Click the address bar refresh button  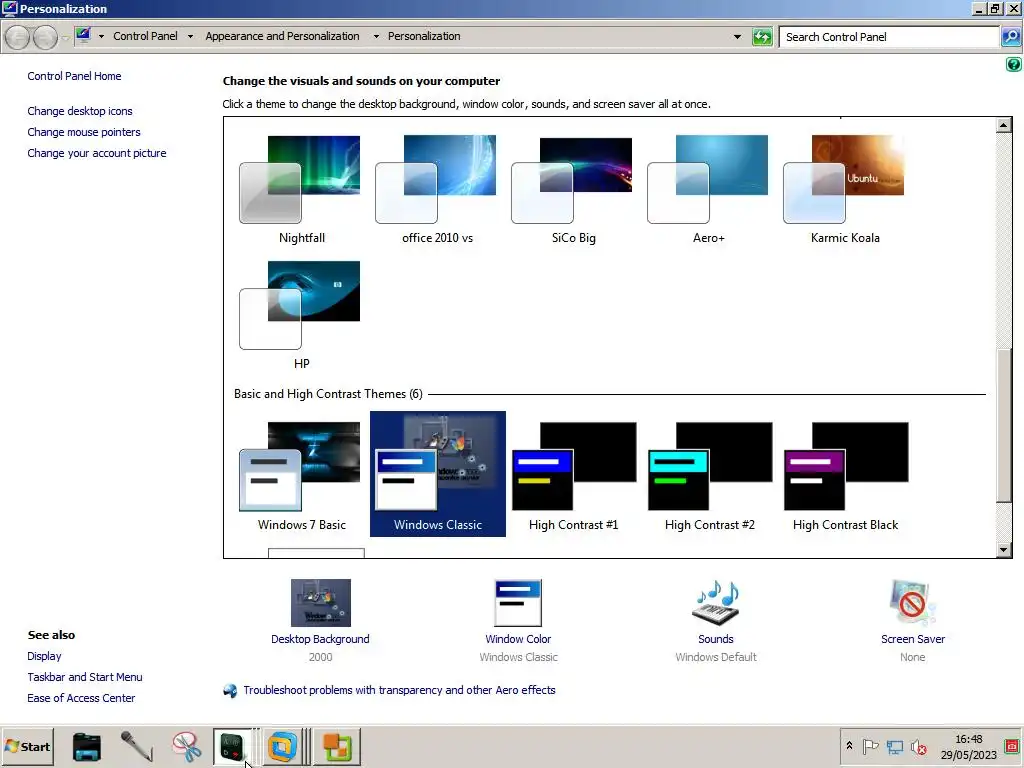[x=762, y=37]
